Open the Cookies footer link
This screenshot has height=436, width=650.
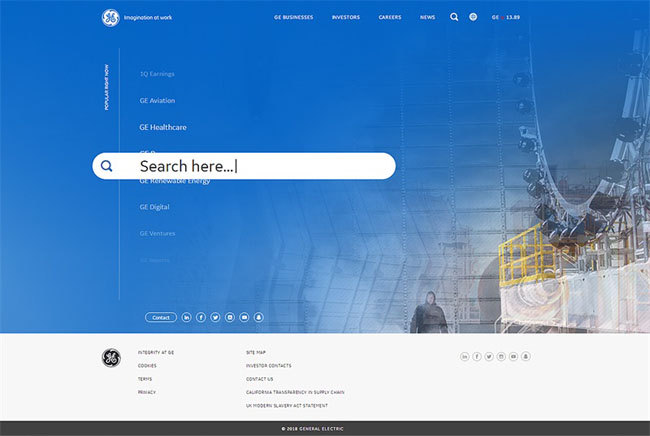147,366
